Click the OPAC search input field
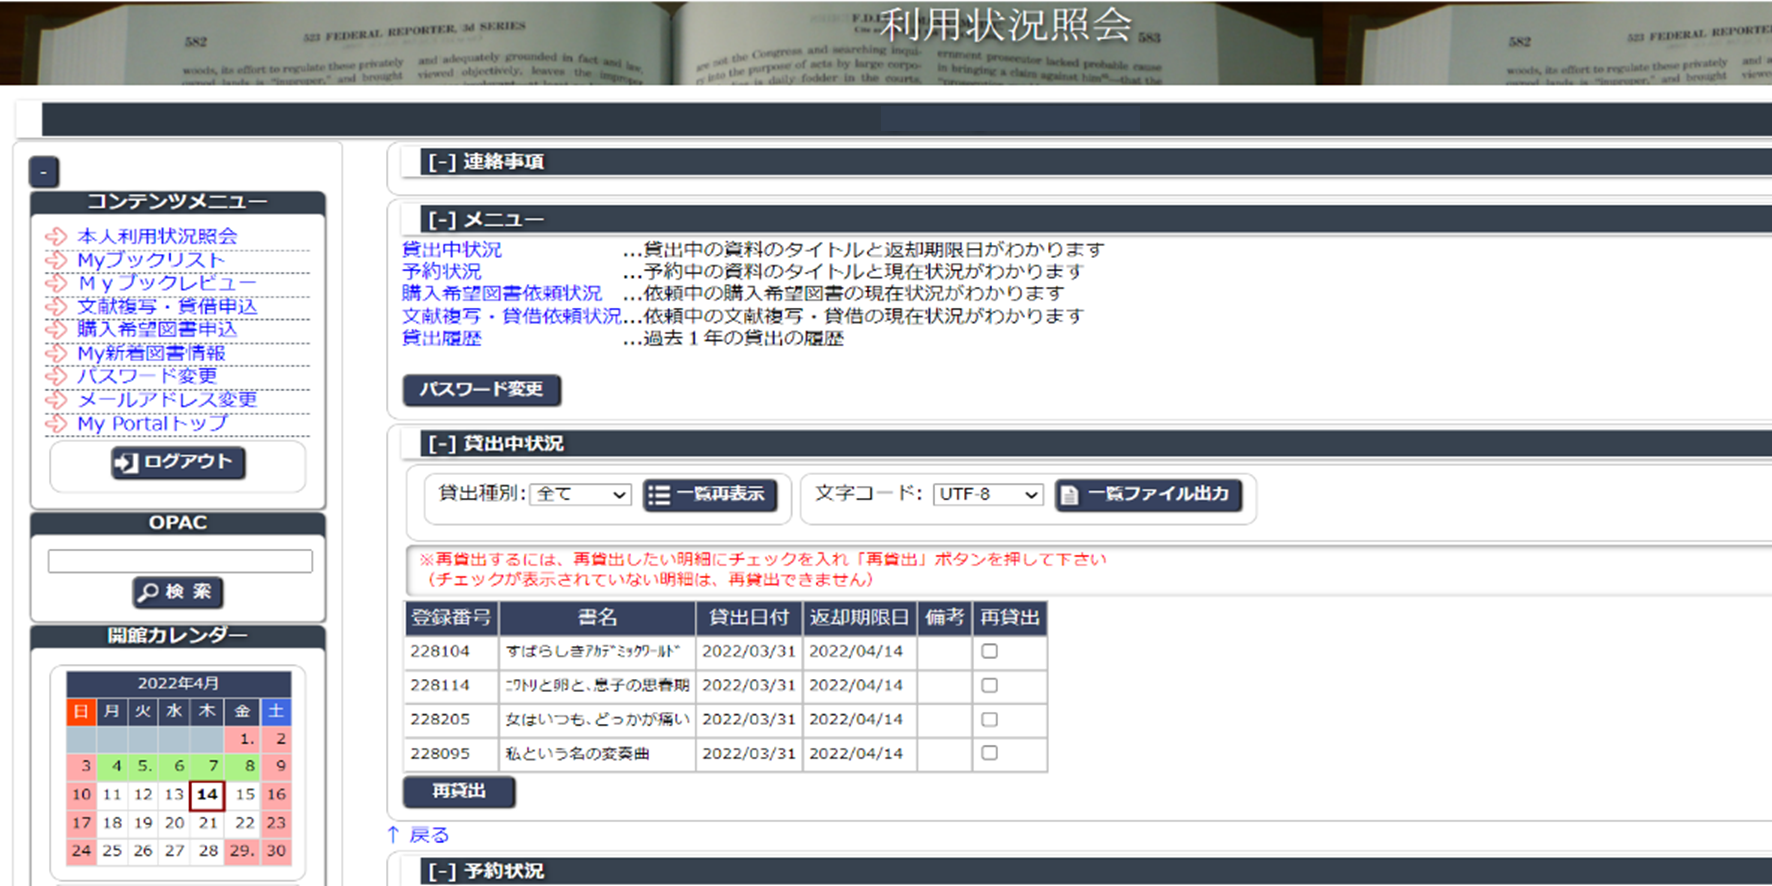 (x=180, y=561)
